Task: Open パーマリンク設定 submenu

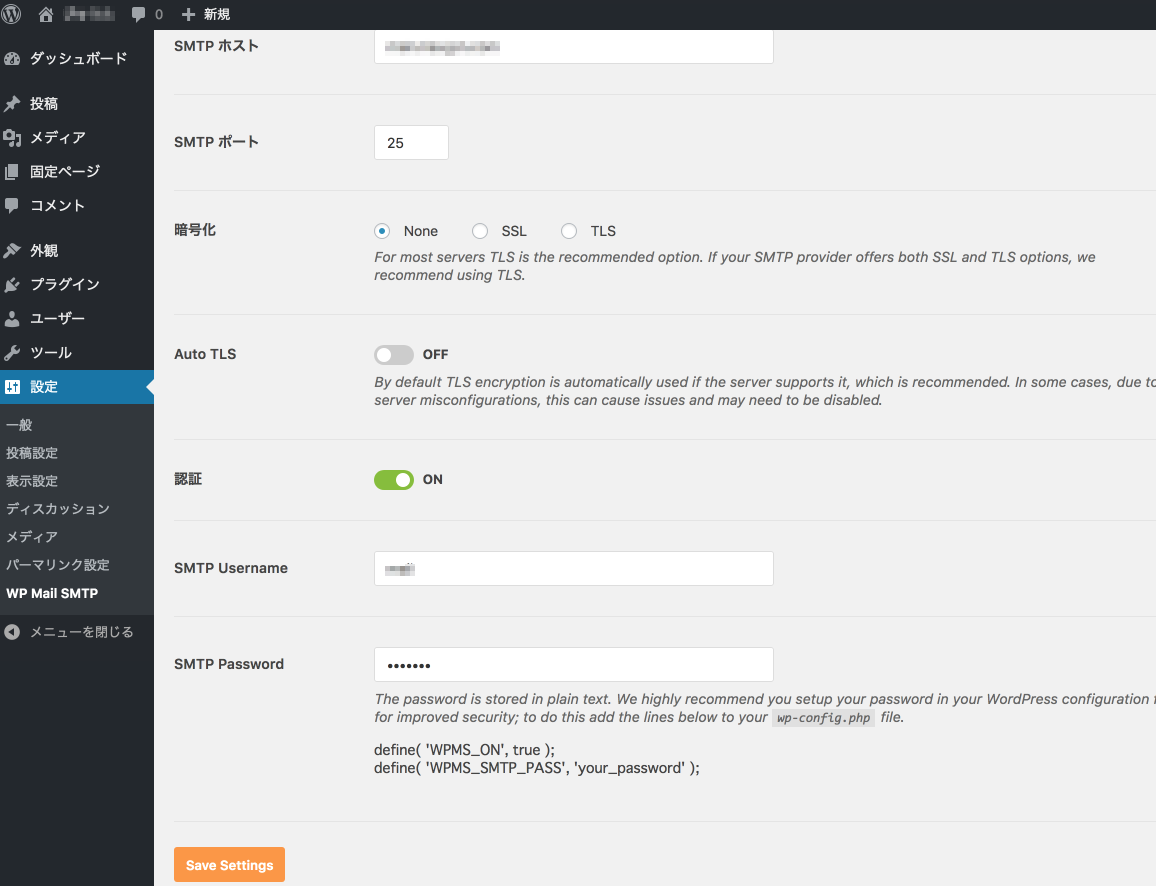Action: [x=58, y=565]
